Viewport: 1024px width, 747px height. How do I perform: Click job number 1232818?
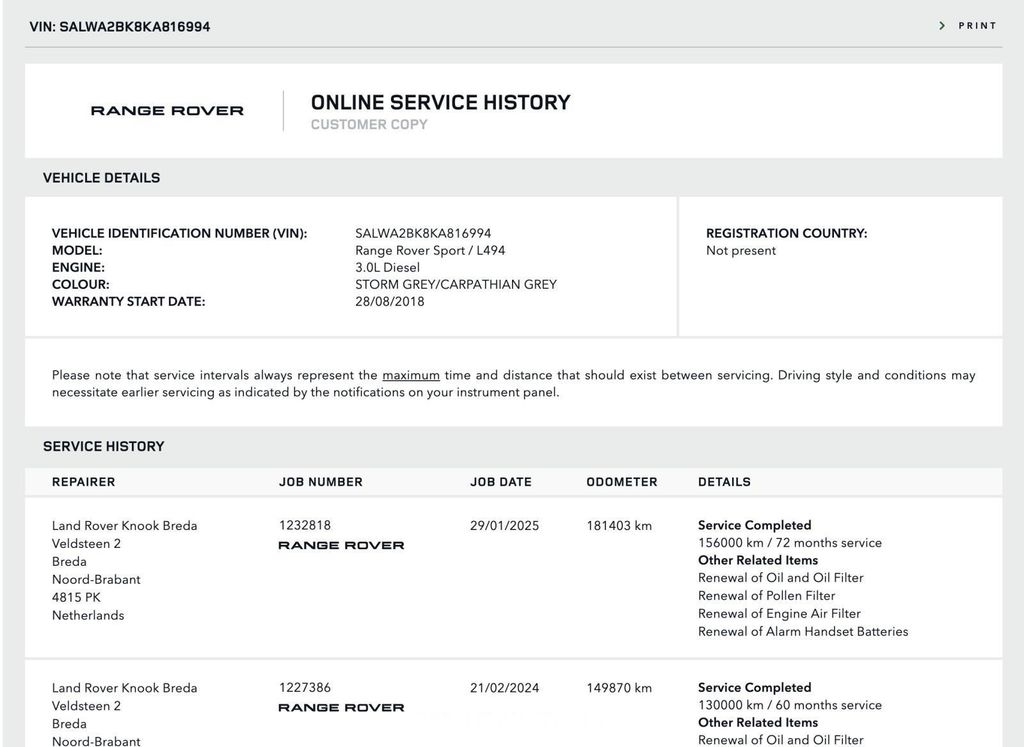click(x=305, y=526)
